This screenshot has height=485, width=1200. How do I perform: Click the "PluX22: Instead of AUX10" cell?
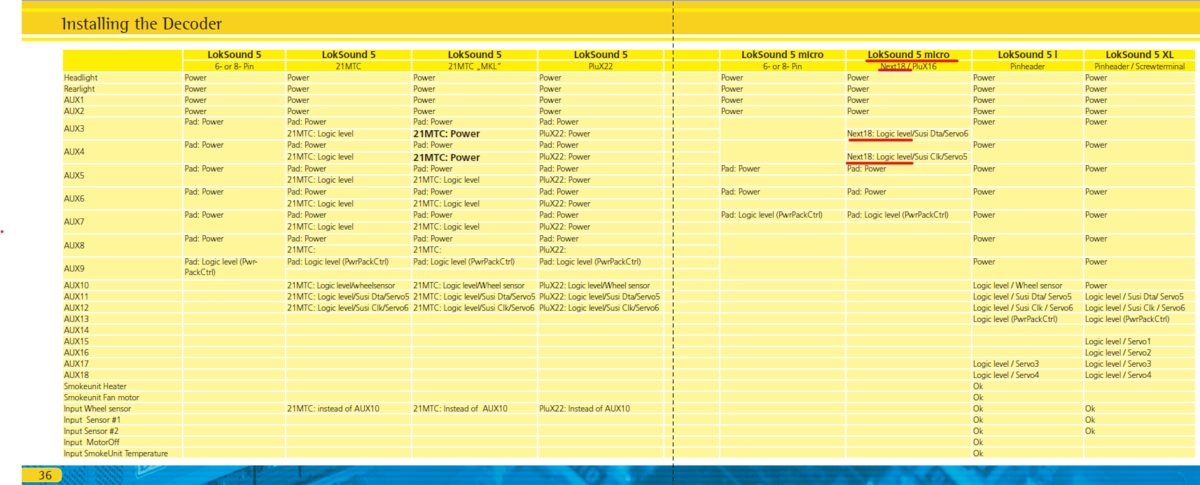(x=585, y=408)
